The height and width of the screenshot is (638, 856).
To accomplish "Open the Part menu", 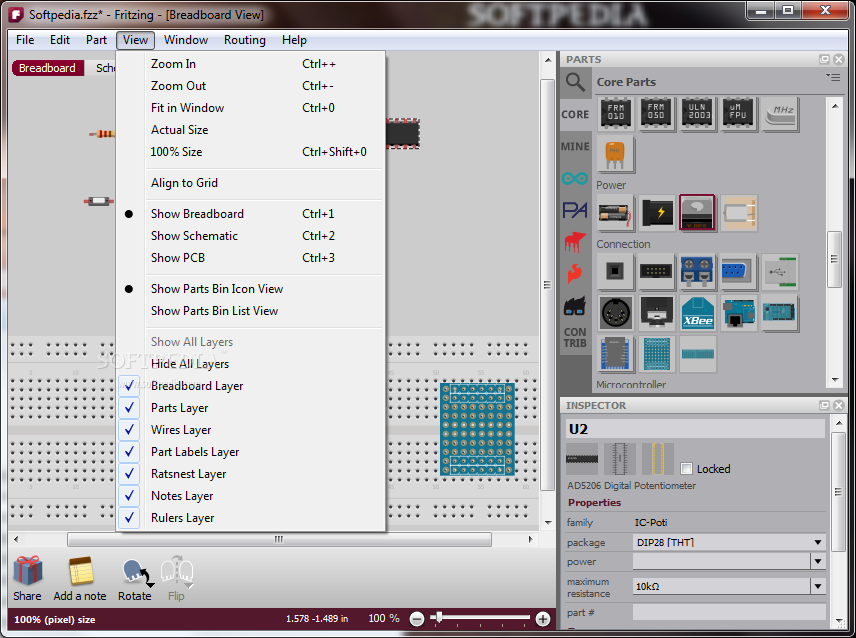I will [x=96, y=40].
